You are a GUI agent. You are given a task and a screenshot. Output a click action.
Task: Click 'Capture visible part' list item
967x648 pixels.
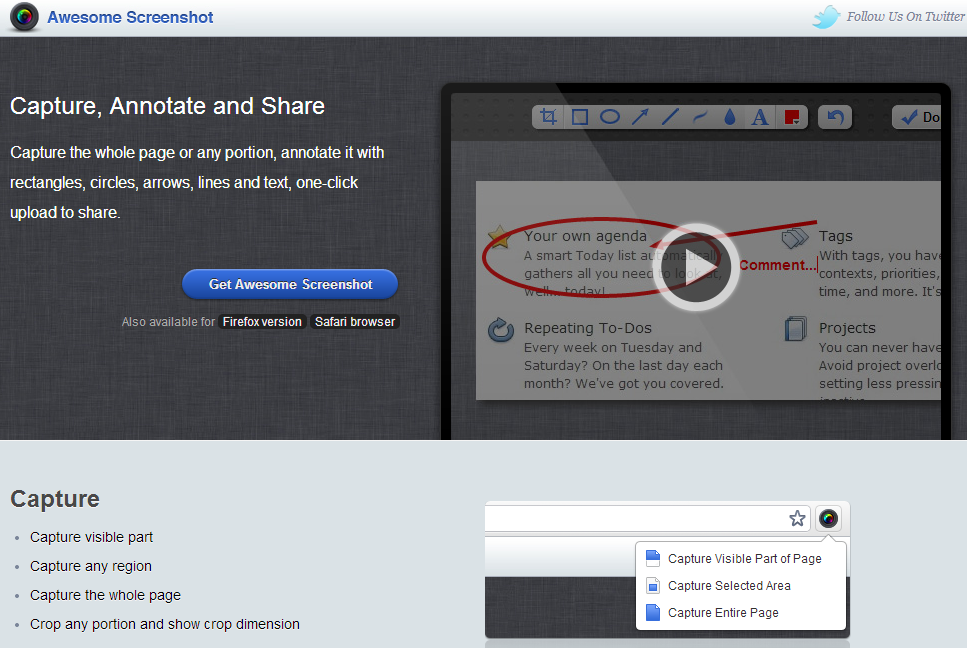pos(91,537)
